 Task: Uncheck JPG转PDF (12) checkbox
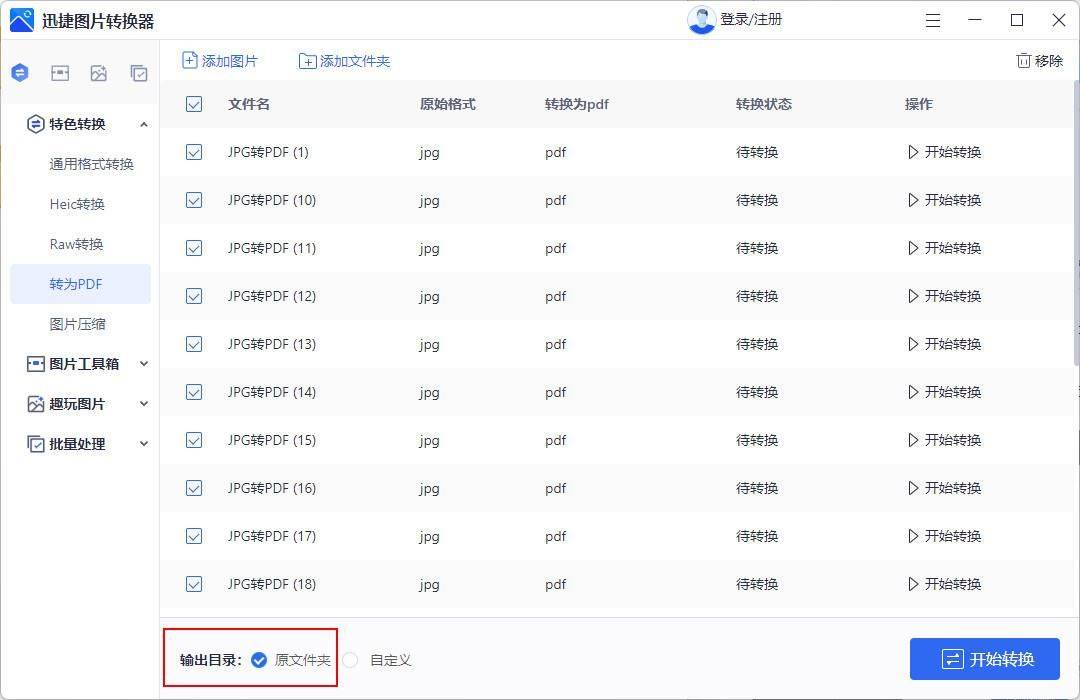[x=194, y=296]
